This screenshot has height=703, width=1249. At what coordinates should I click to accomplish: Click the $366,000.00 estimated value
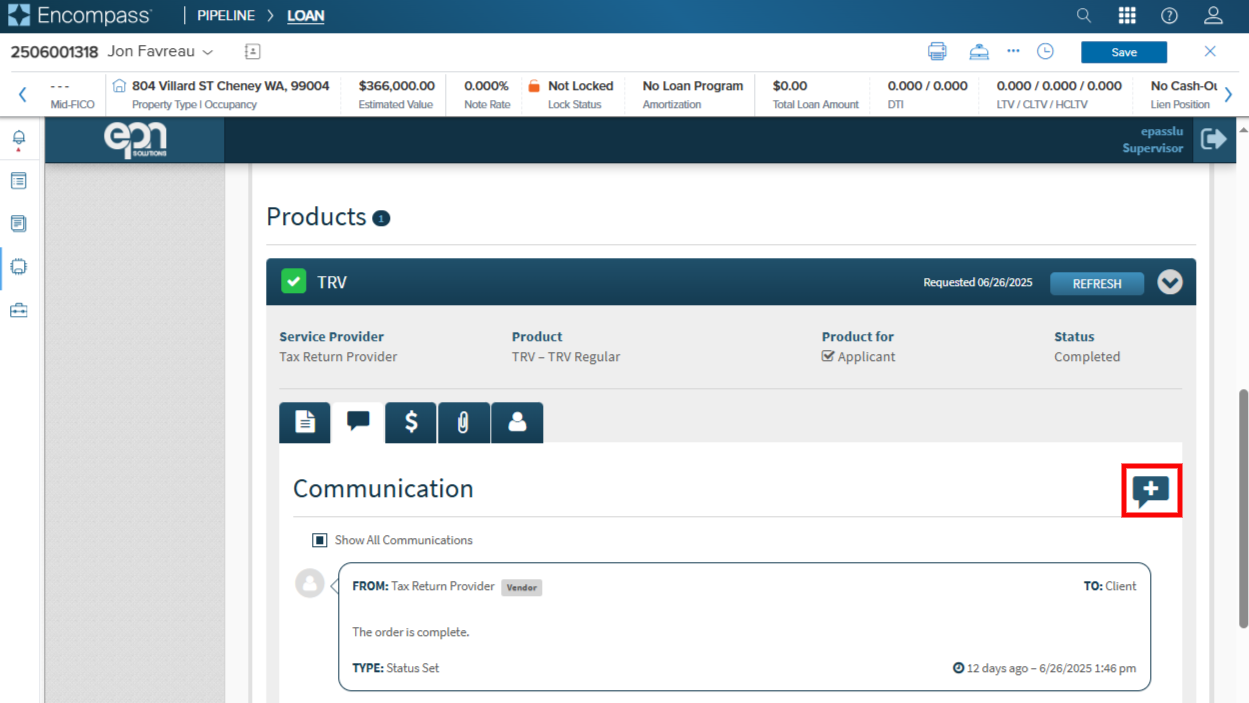(397, 86)
